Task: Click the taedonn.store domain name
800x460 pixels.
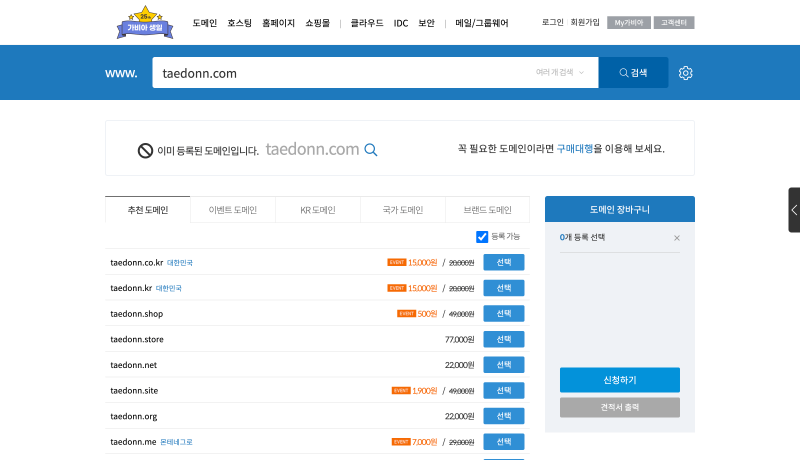Action: click(x=137, y=339)
